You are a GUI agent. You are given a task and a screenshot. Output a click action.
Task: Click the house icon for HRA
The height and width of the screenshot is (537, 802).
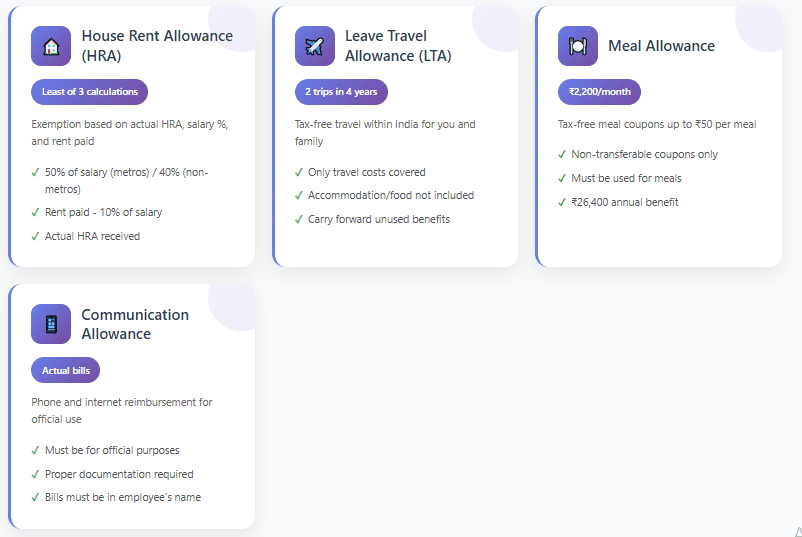51,46
